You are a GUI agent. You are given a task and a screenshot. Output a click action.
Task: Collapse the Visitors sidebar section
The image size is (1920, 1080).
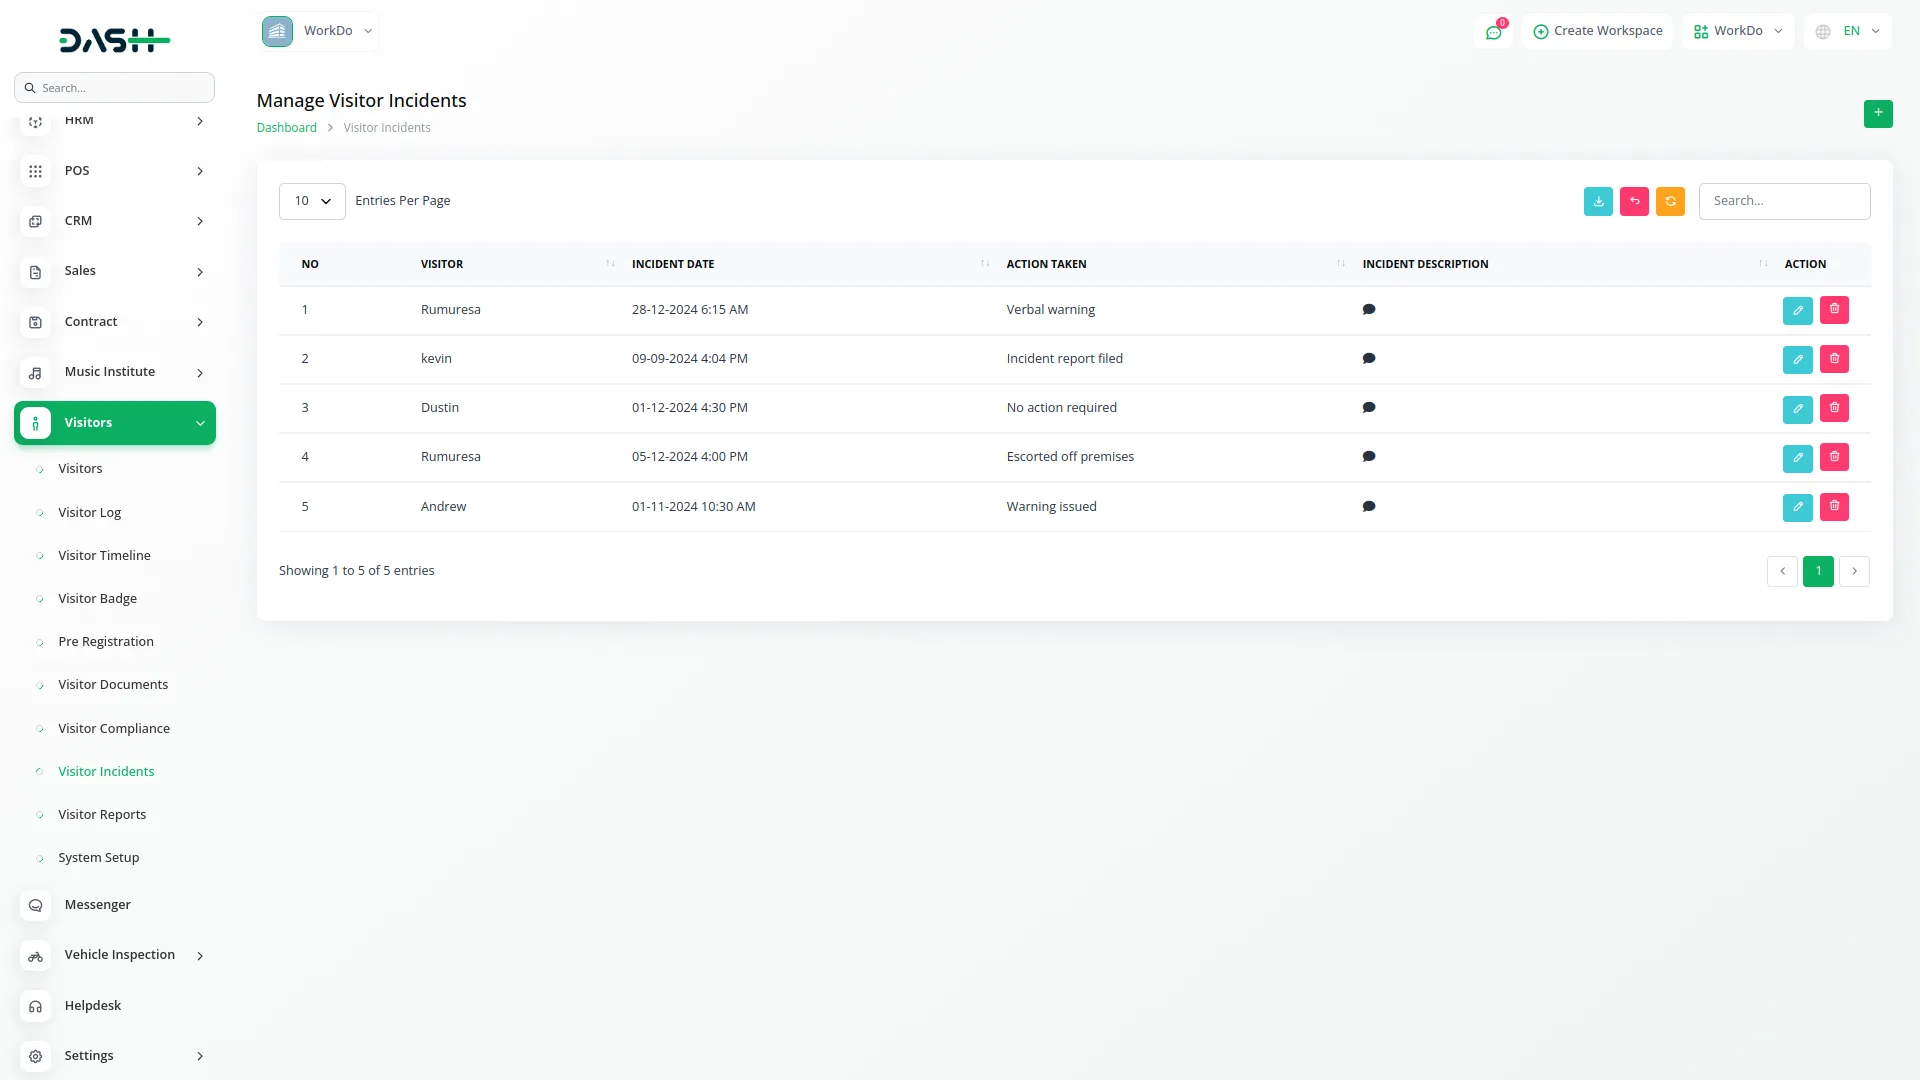pyautogui.click(x=115, y=423)
